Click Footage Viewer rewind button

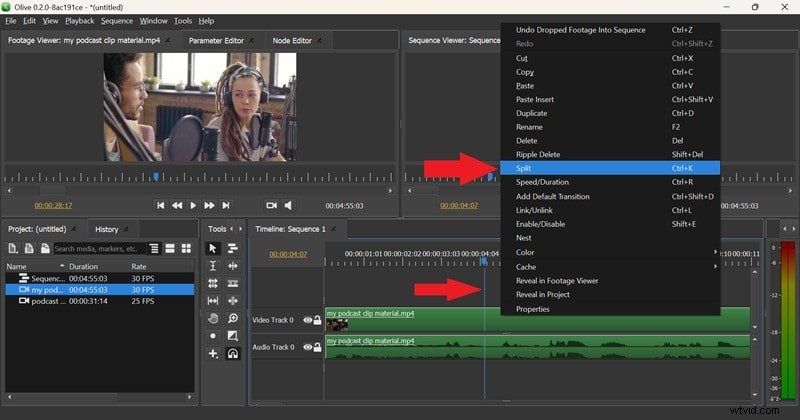(177, 205)
